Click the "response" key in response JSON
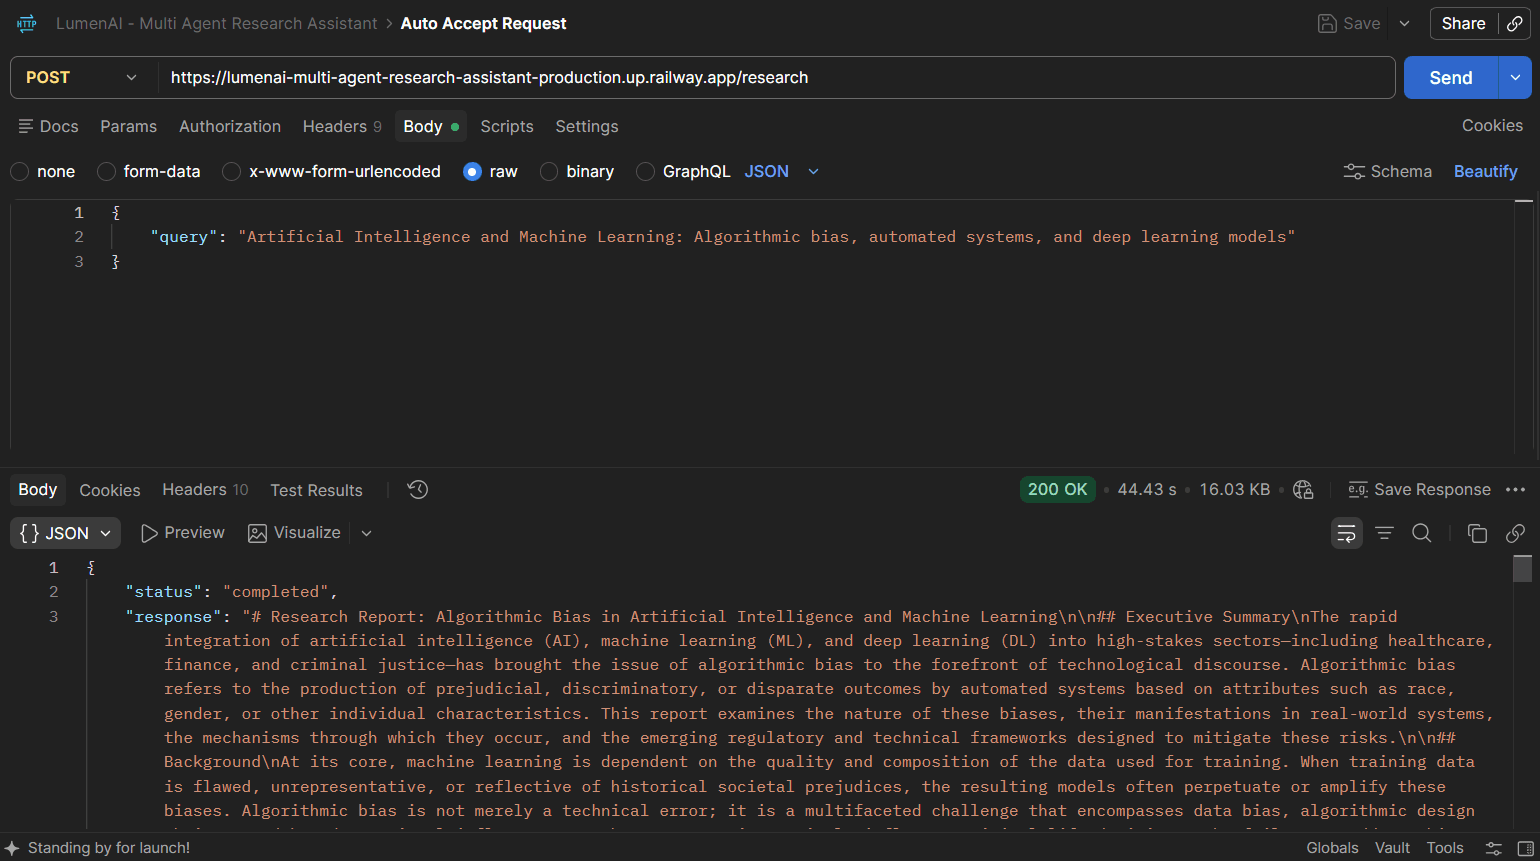The width and height of the screenshot is (1540, 861). pyautogui.click(x=174, y=617)
